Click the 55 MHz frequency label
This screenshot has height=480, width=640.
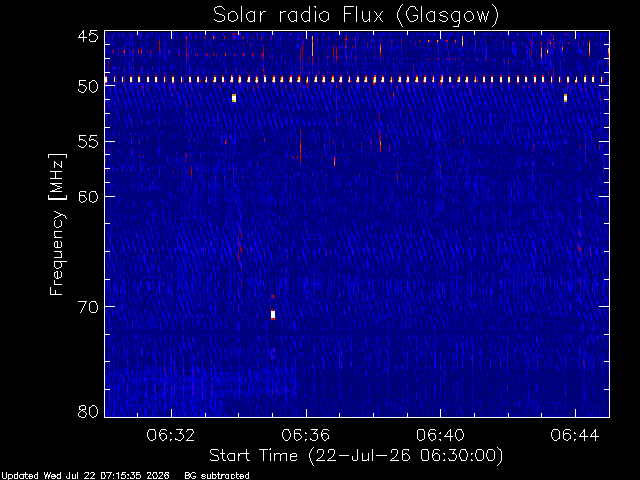pyautogui.click(x=88, y=142)
